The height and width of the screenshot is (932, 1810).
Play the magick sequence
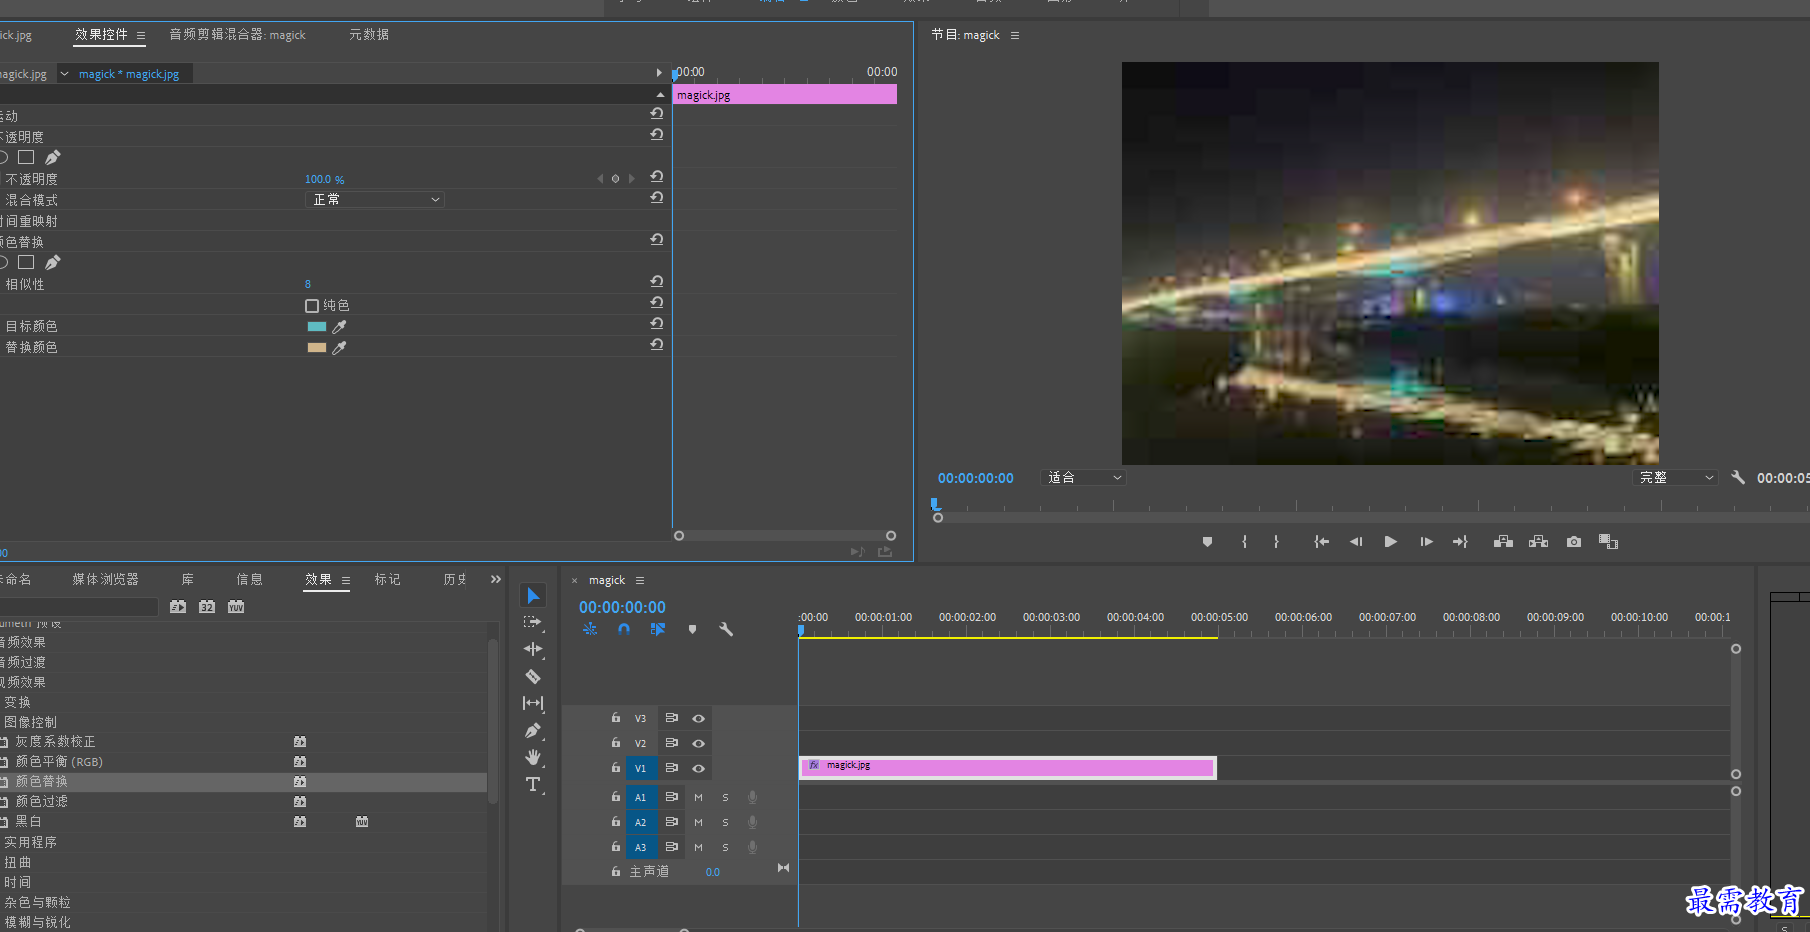point(1390,542)
